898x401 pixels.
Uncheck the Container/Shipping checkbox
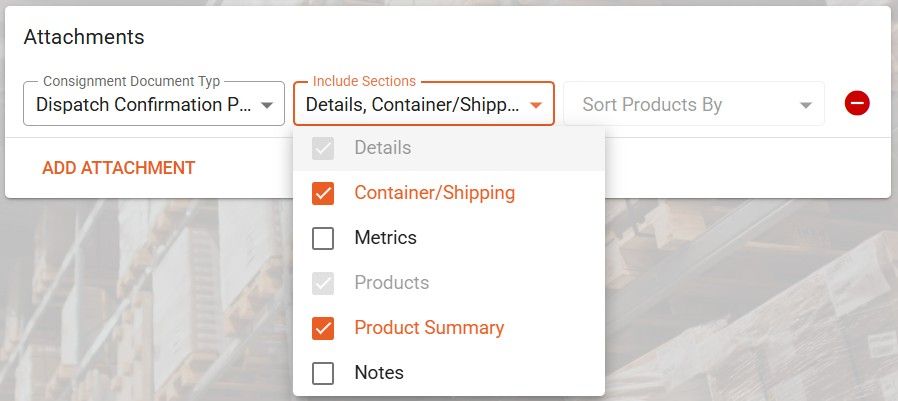(323, 193)
